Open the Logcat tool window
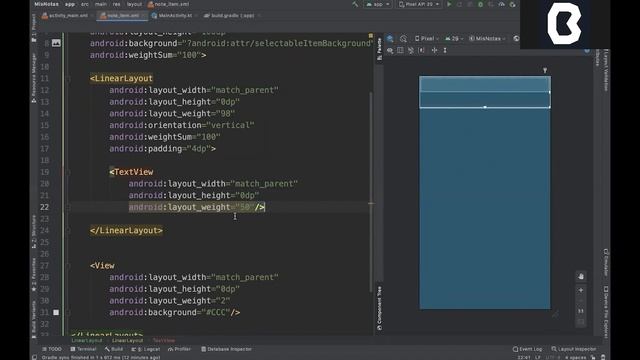The height and width of the screenshot is (360, 640). (x=146, y=349)
